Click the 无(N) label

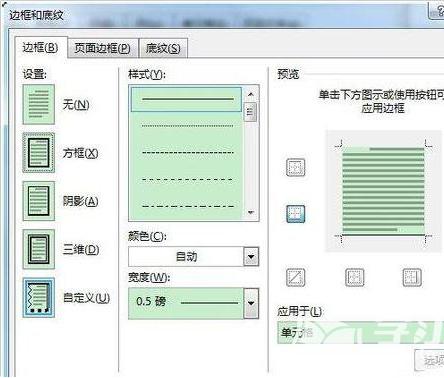coord(76,105)
